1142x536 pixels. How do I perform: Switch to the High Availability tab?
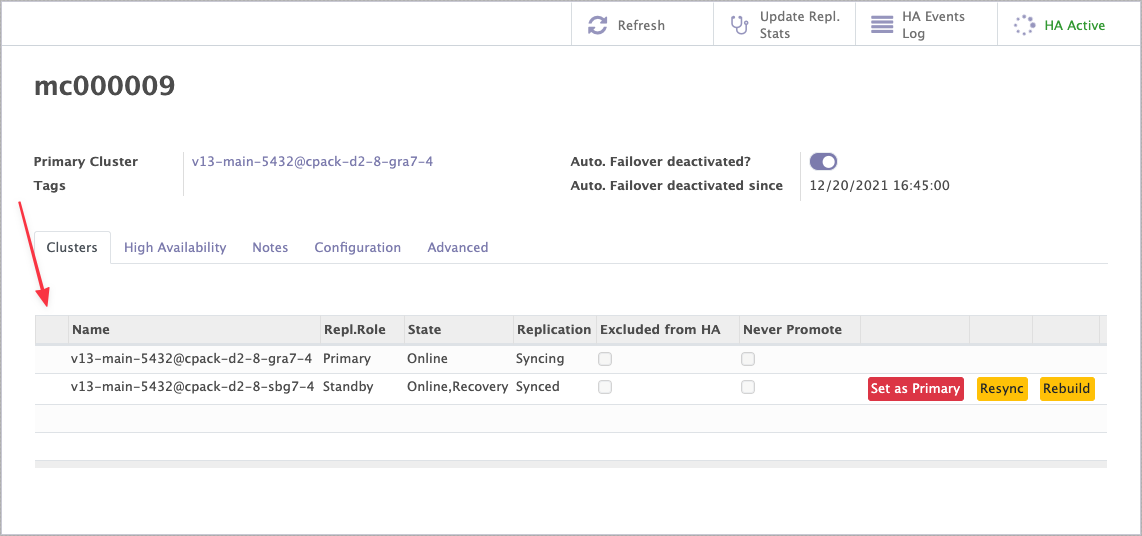[175, 247]
